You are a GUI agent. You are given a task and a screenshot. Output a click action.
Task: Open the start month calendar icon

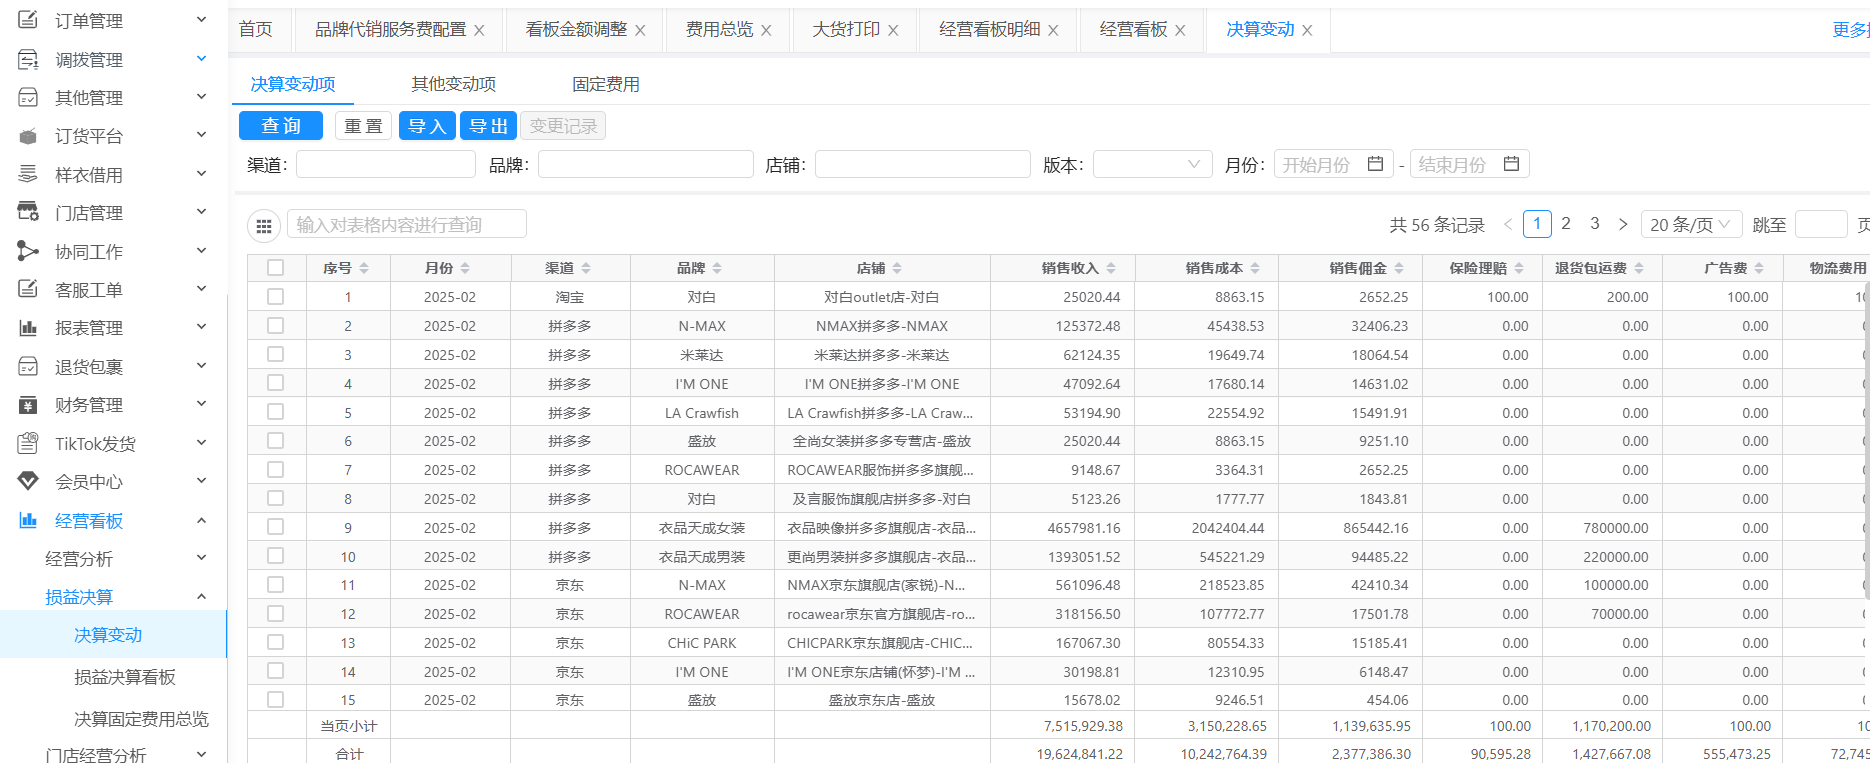tap(1375, 164)
